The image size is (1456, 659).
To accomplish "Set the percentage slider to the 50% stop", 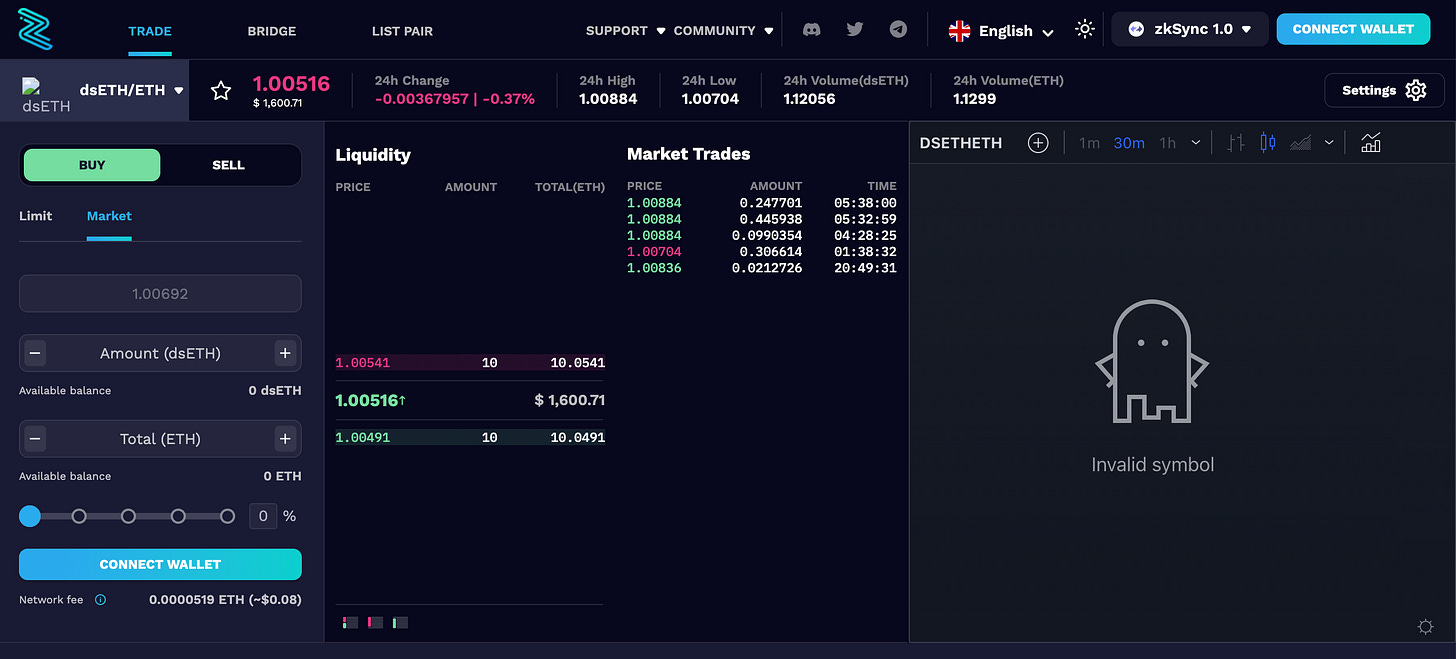I will pos(128,516).
